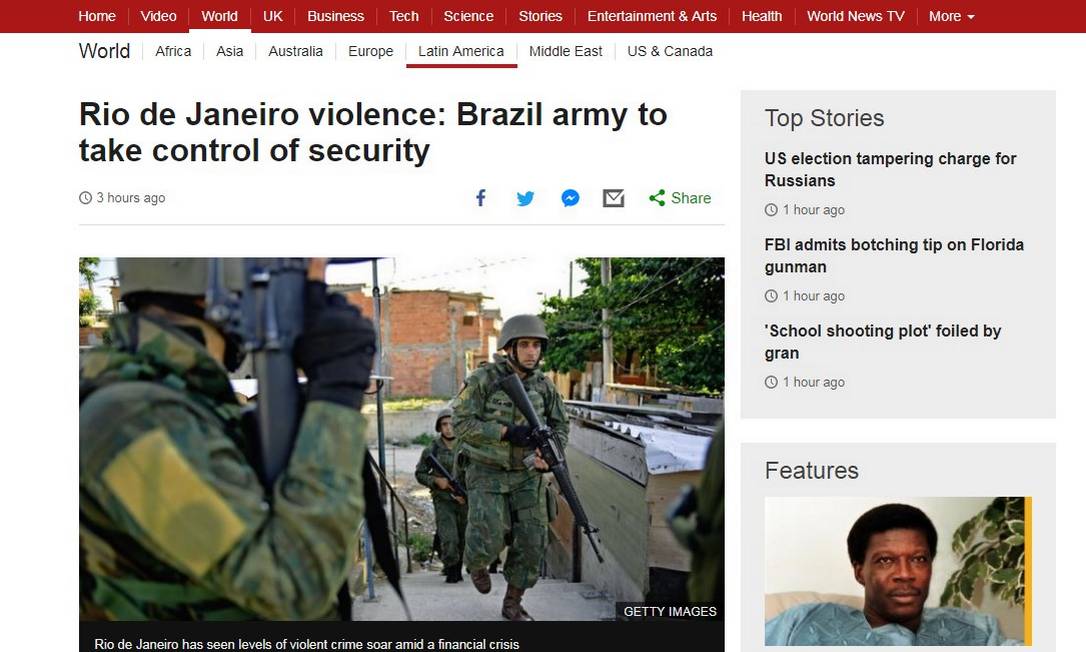Screen dimensions: 1086x652
Task: Open the Tech section
Action: coord(404,16)
